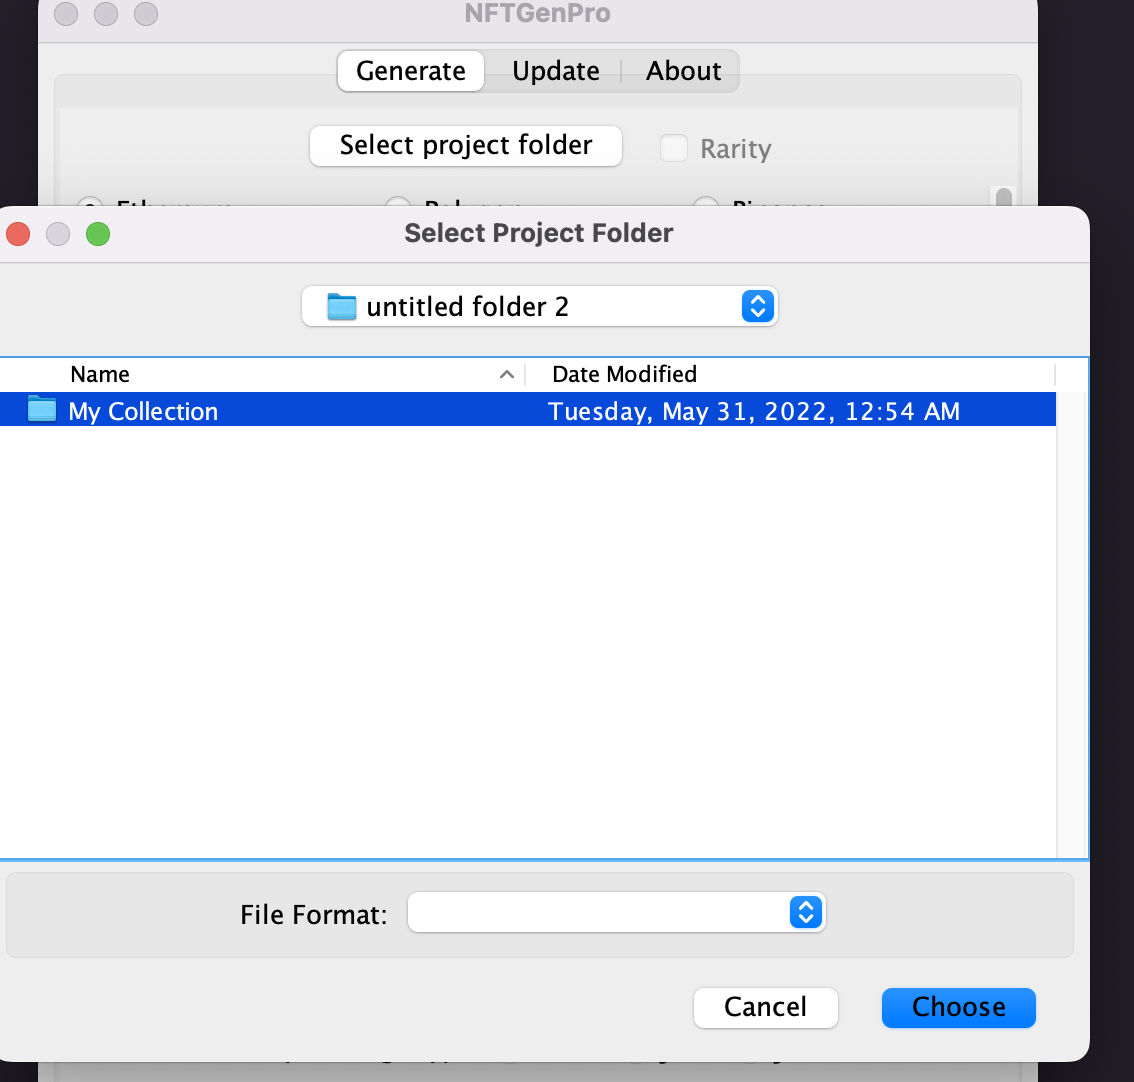Click the Choose button

[x=958, y=1007]
